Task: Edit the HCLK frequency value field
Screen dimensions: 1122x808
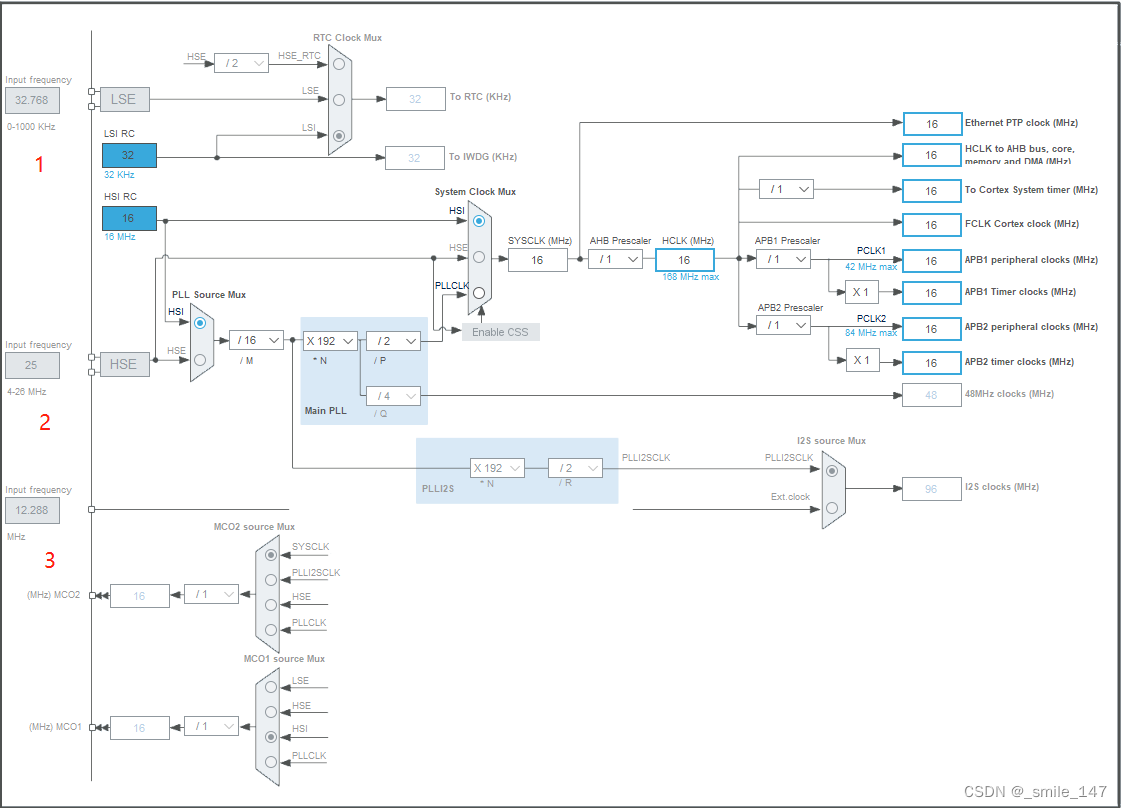Action: 683,259
